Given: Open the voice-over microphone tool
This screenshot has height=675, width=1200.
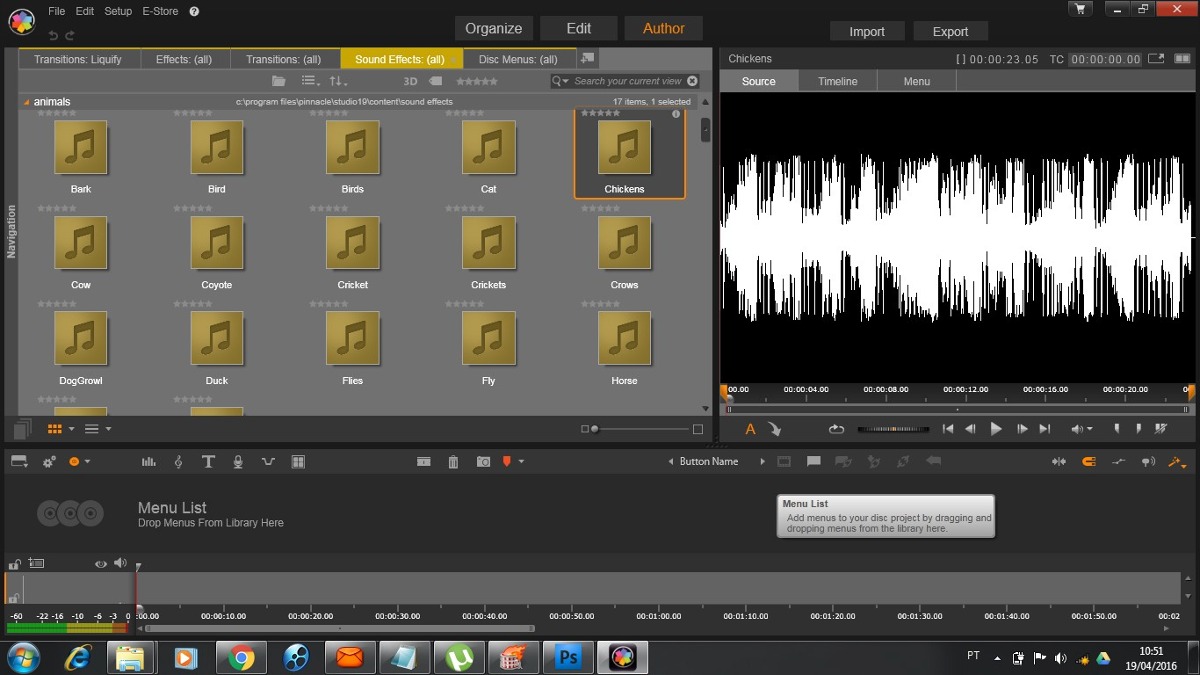Looking at the screenshot, I should point(238,461).
